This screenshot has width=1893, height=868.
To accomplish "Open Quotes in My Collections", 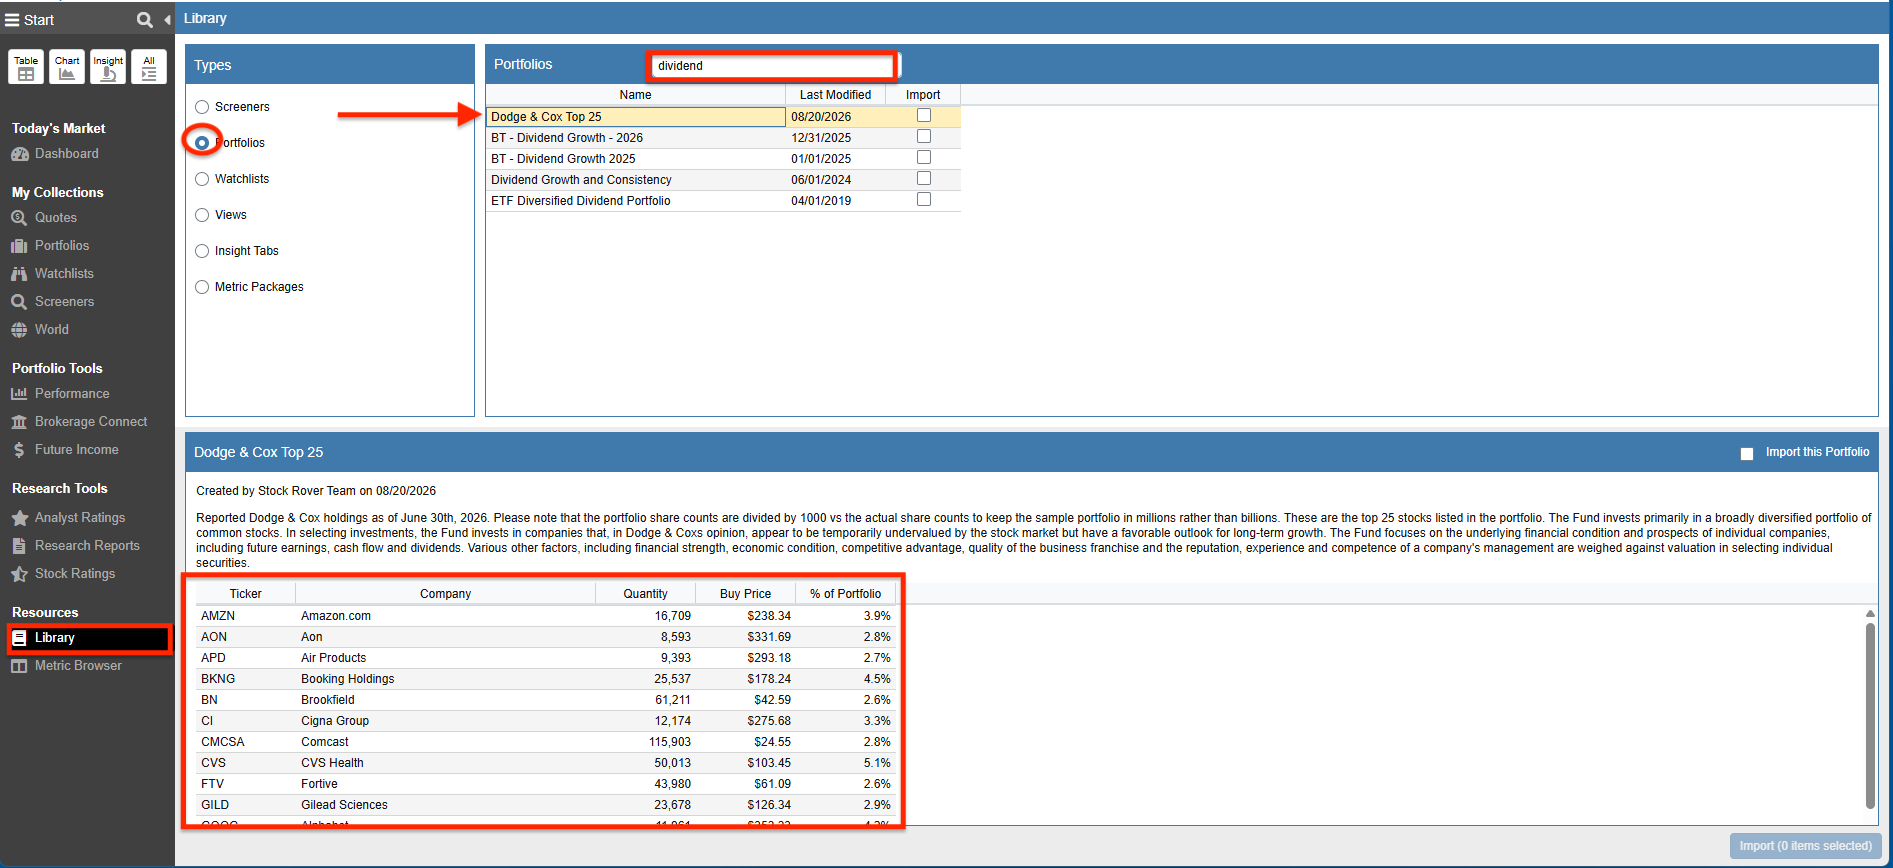I will coord(56,218).
